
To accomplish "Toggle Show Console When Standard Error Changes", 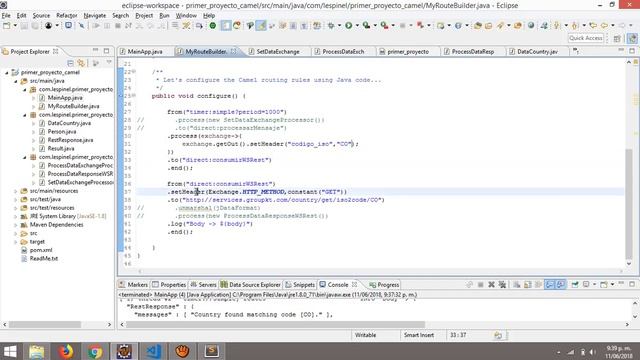I will (x=561, y=284).
